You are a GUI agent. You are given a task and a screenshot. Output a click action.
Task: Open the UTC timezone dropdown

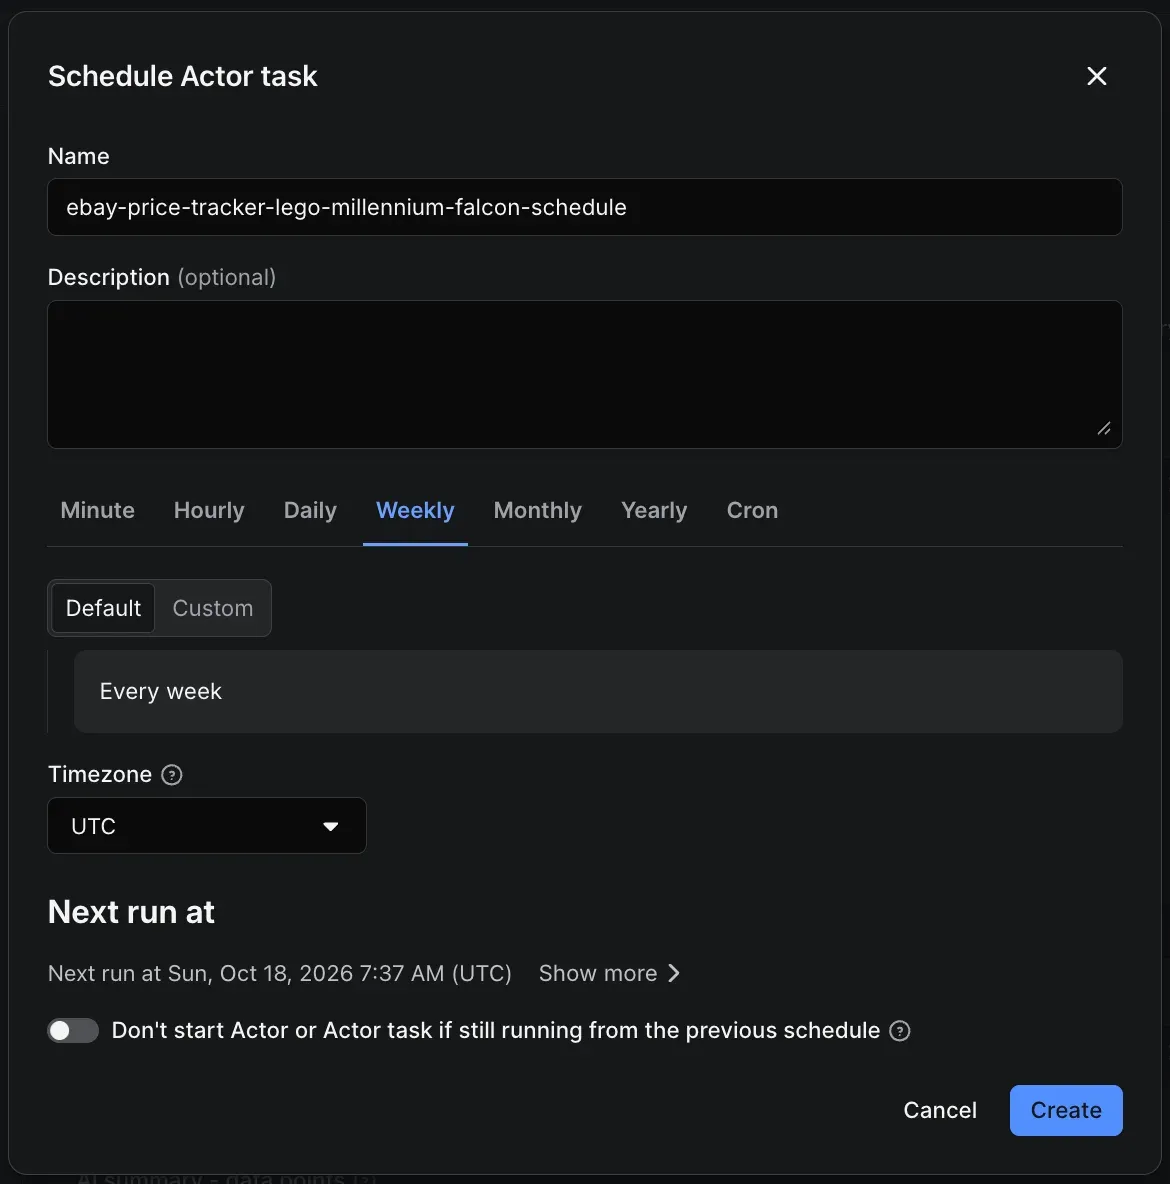point(207,826)
